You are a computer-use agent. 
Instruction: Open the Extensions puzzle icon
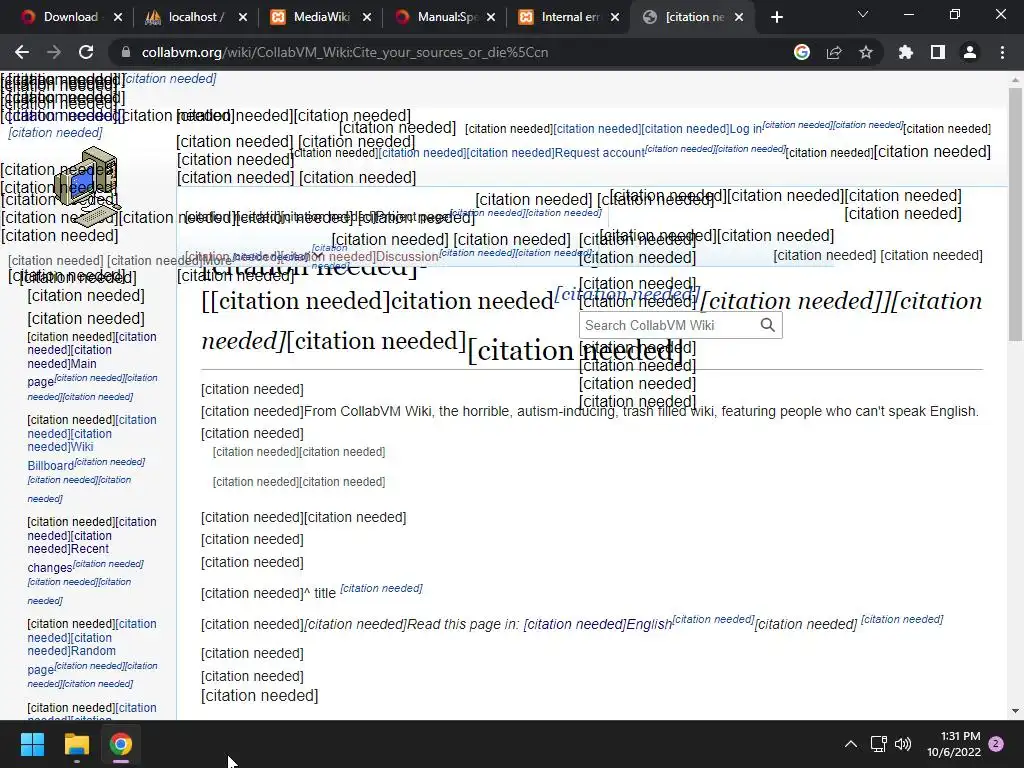pos(906,52)
